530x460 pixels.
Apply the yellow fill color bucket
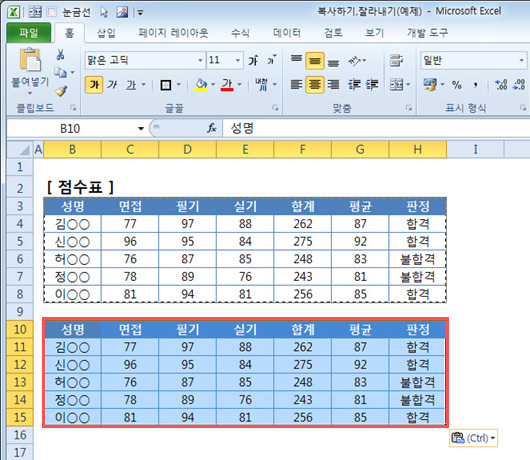201,84
